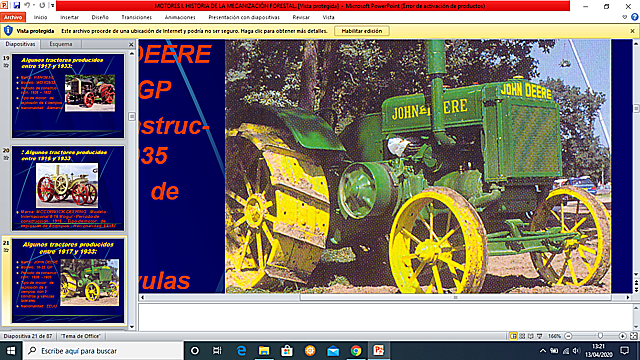Close the slides thumbnail pane
Viewport: 640px width, 360px height.
pyautogui.click(x=131, y=44)
